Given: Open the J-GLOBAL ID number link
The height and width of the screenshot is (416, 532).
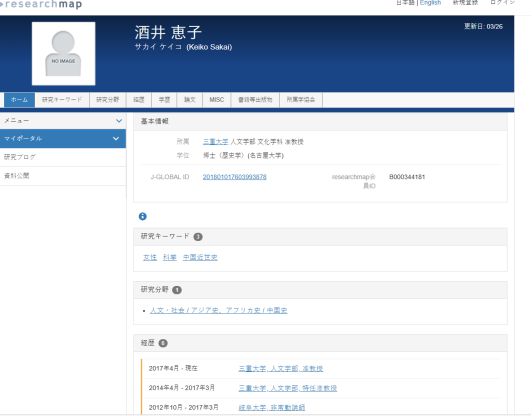Looking at the screenshot, I should click(234, 177).
